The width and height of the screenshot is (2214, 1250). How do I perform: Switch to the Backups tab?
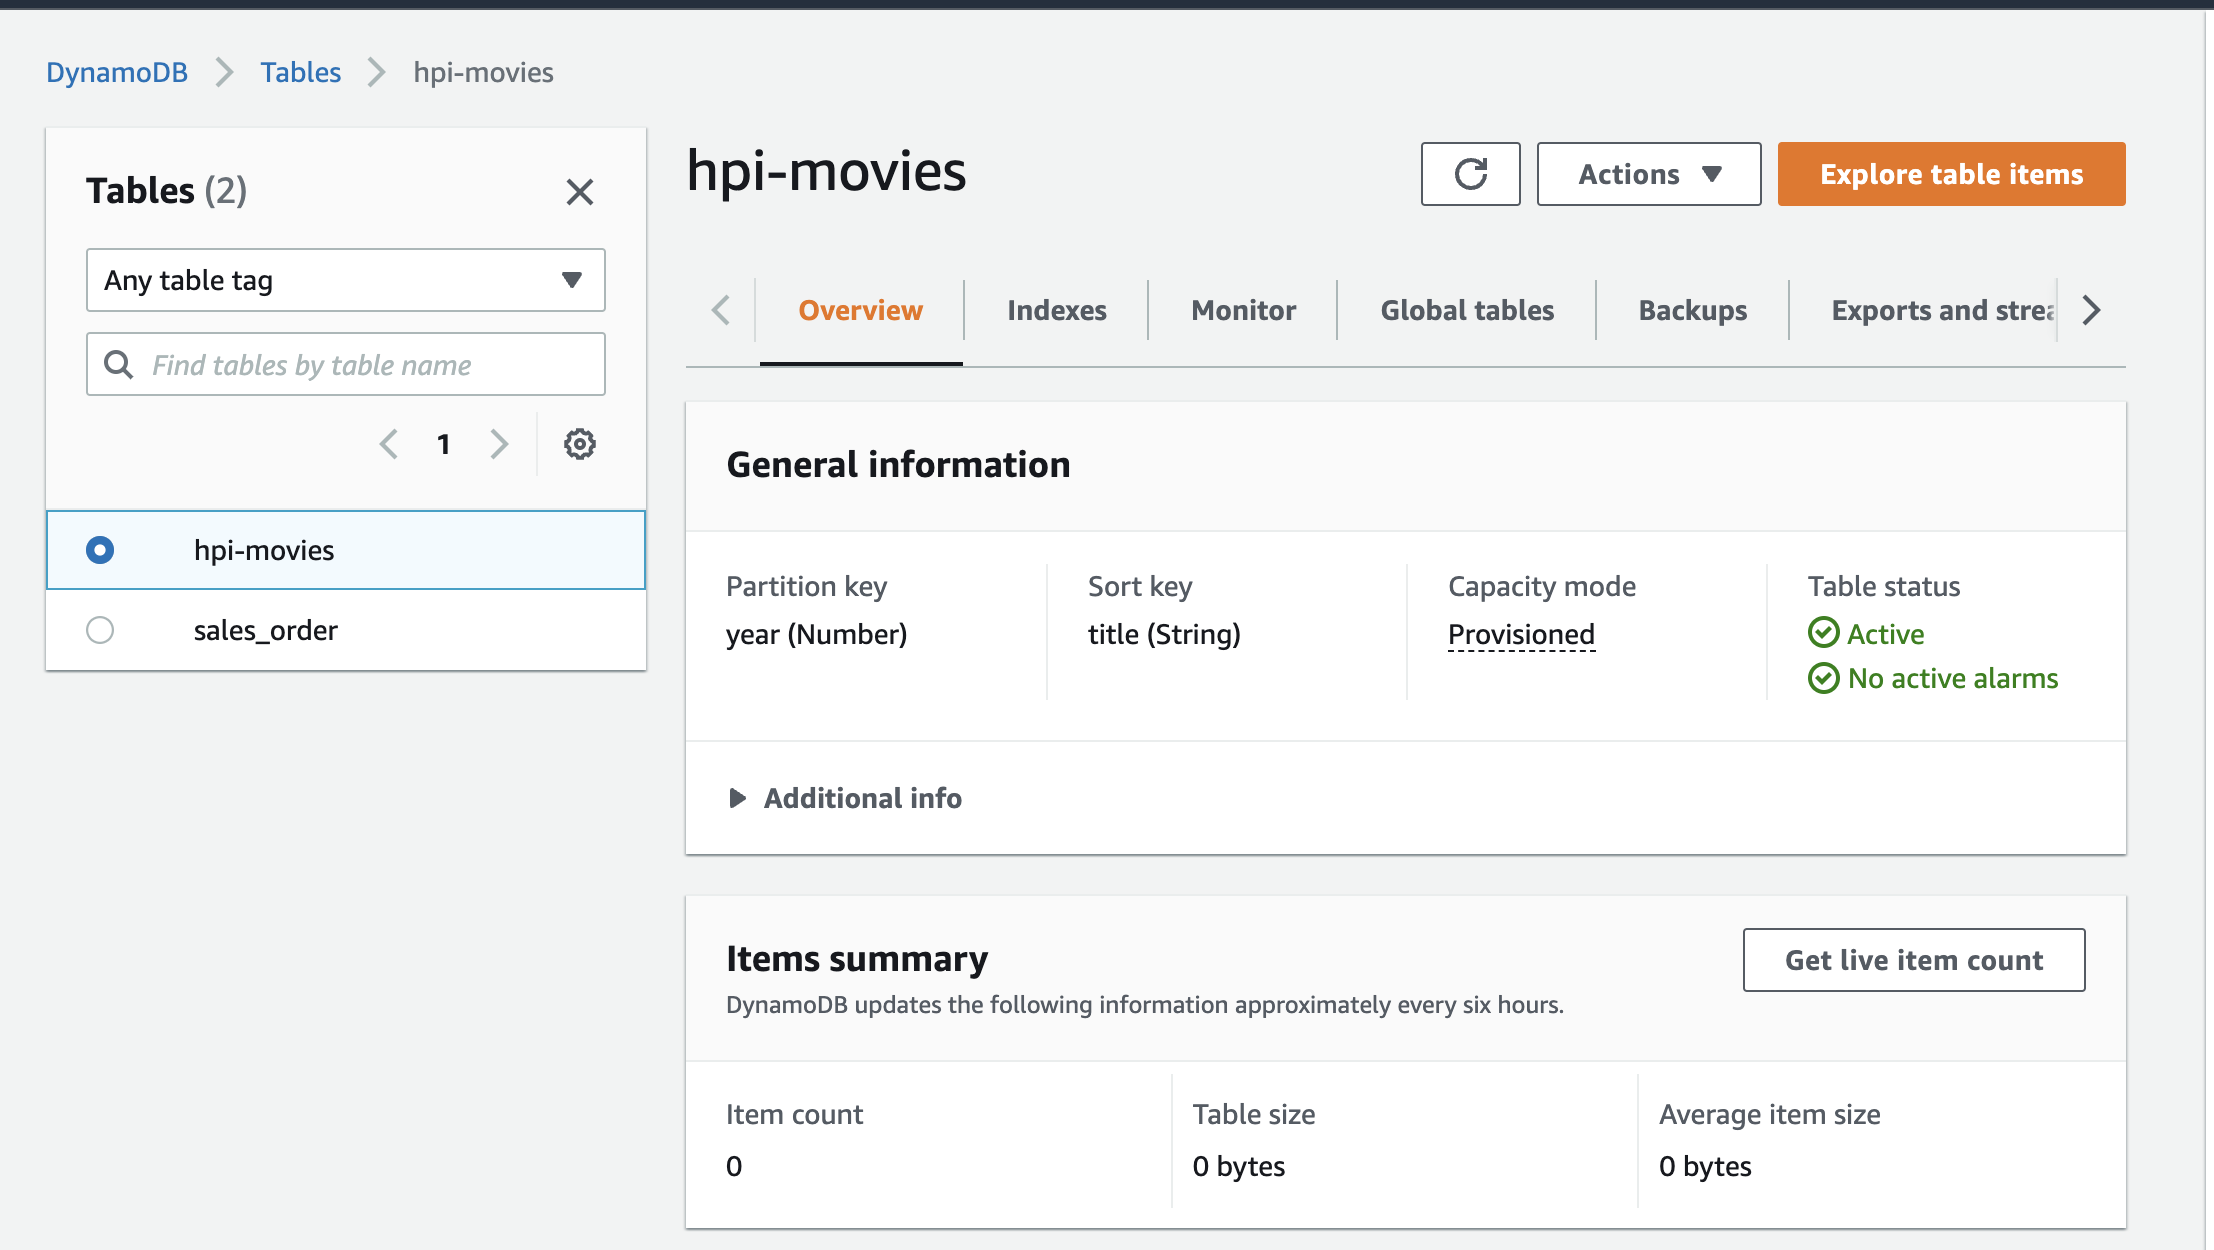pos(1692,311)
